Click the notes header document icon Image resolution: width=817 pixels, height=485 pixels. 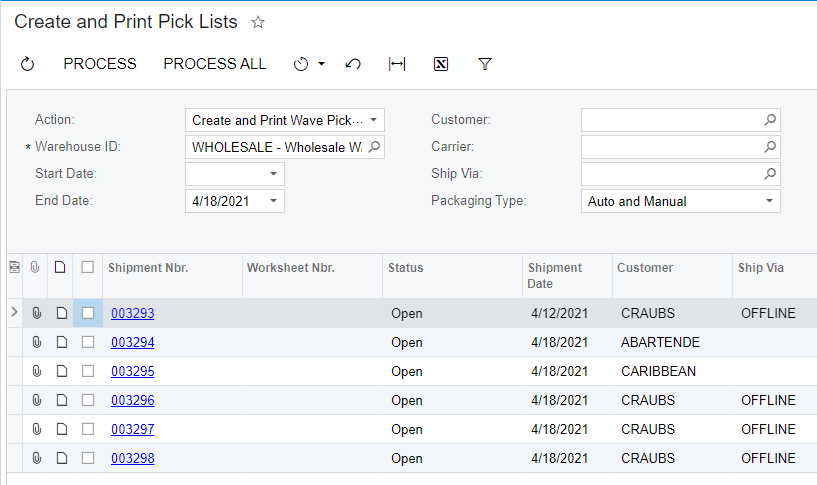pos(60,267)
